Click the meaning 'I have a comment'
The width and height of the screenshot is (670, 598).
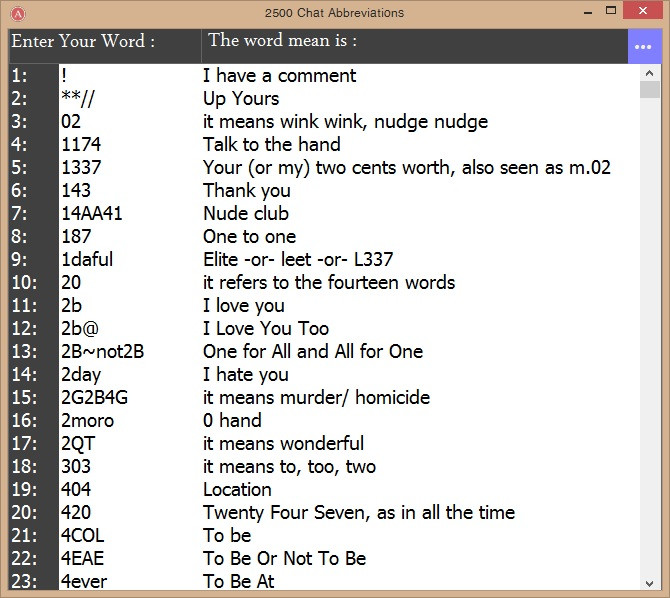[279, 76]
